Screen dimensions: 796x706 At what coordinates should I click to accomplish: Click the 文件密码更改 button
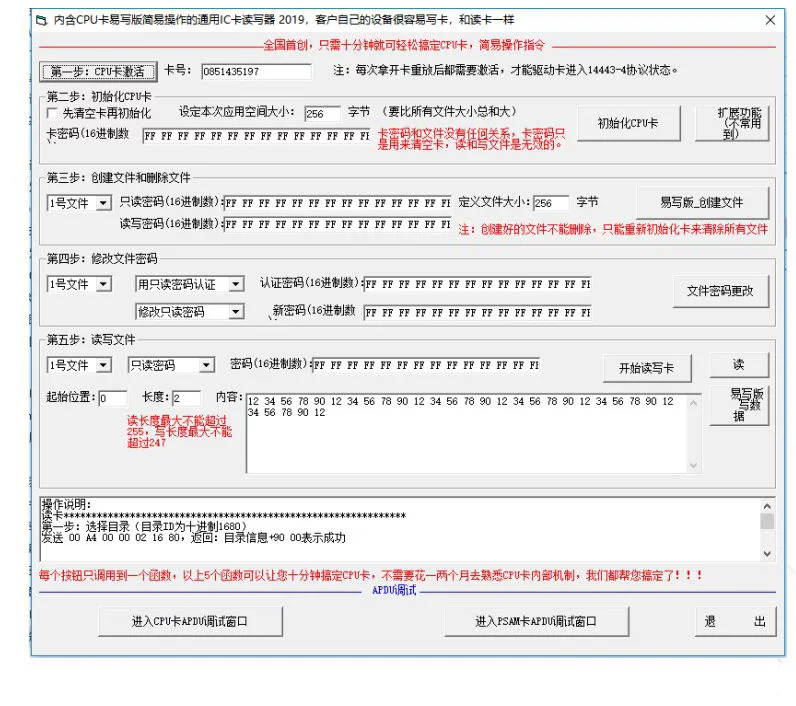[721, 291]
